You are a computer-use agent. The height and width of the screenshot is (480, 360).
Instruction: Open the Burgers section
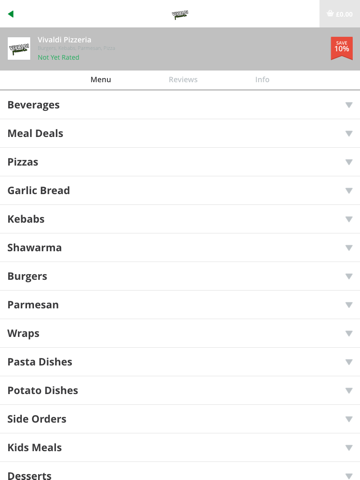point(180,276)
